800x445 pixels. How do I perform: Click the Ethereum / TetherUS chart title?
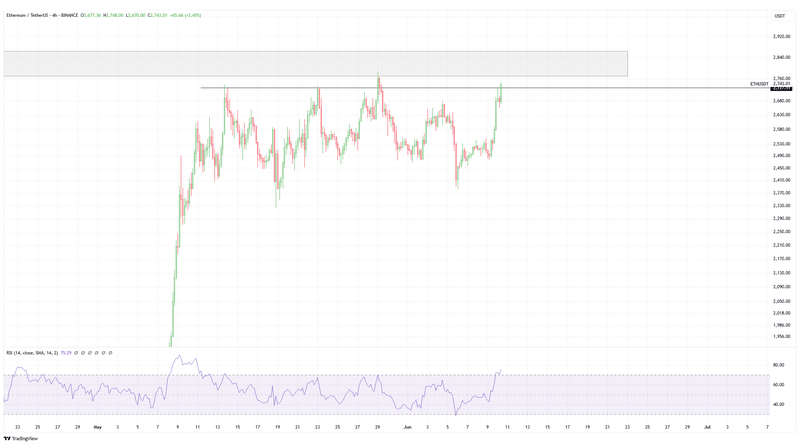coord(42,15)
